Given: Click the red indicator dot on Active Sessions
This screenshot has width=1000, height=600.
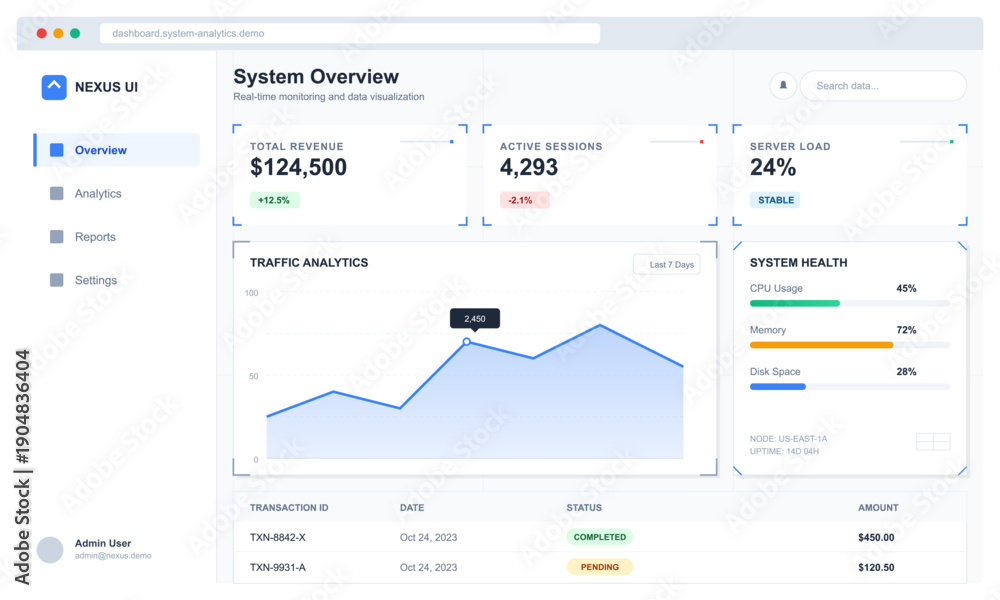Looking at the screenshot, I should click(x=702, y=142).
